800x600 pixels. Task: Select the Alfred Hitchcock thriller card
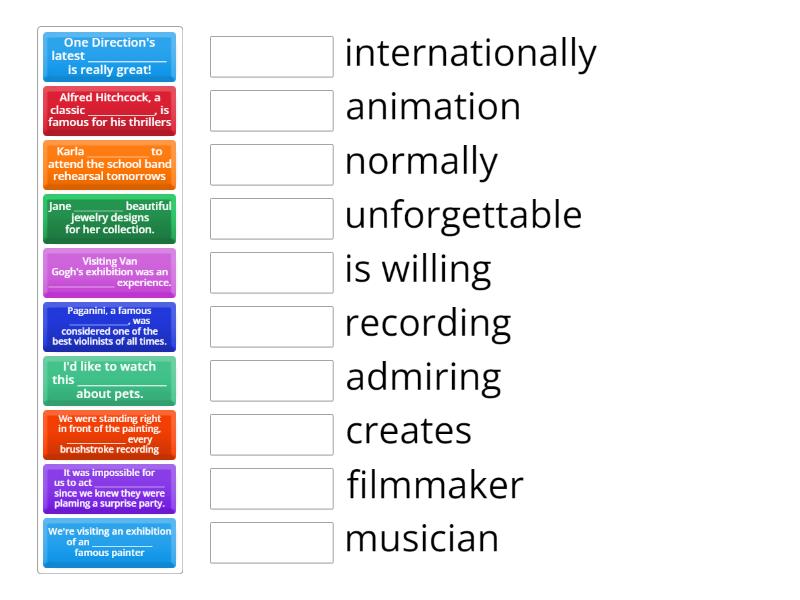coord(110,111)
